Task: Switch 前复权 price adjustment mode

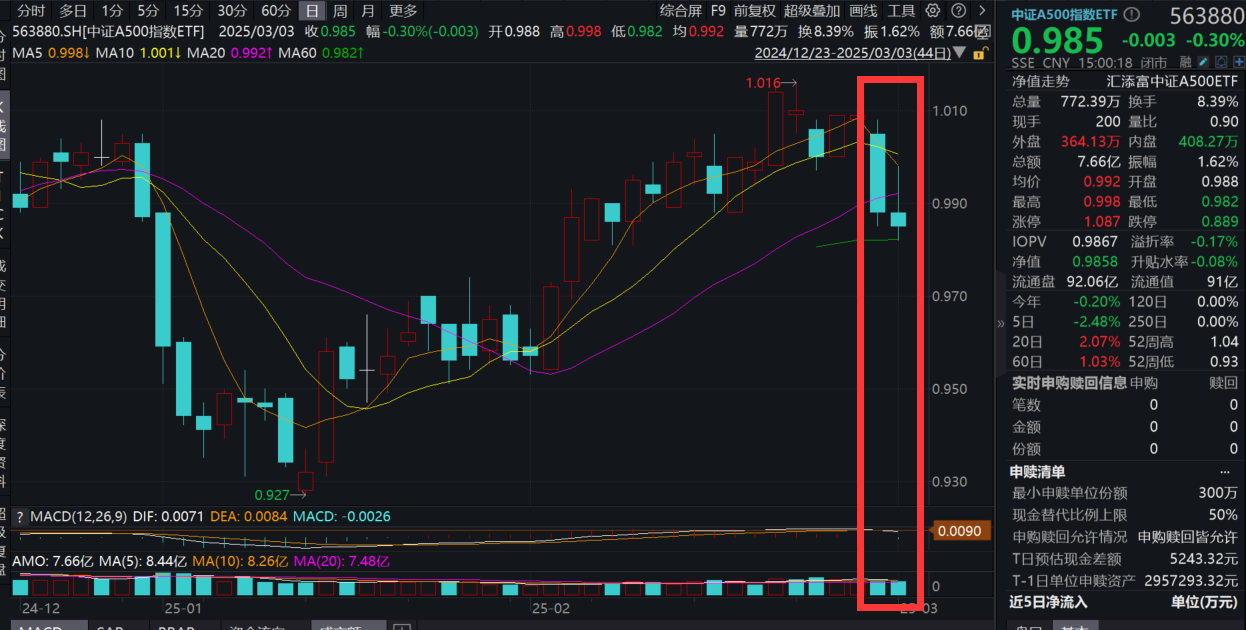Action: (754, 11)
